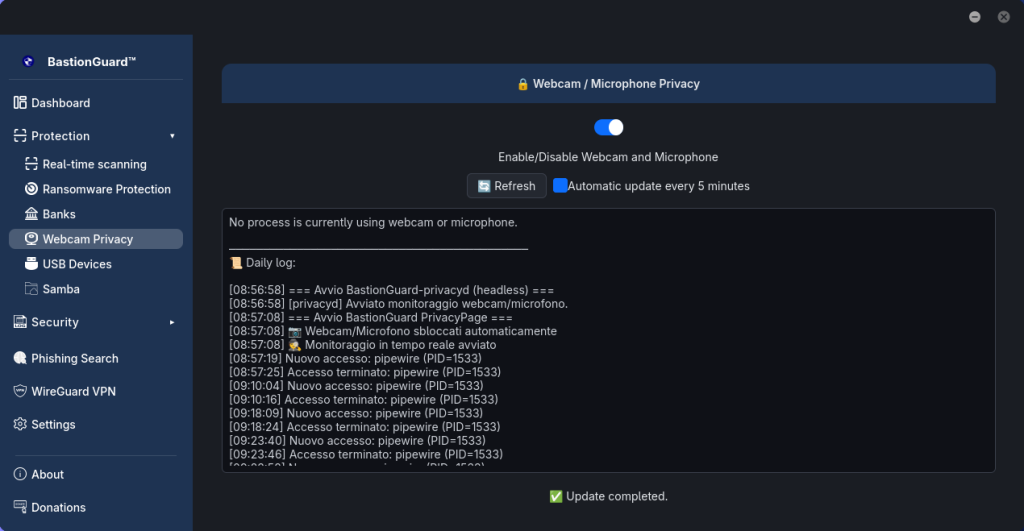
Task: Click 'No process is currently using webcam' text
Action: click(373, 223)
